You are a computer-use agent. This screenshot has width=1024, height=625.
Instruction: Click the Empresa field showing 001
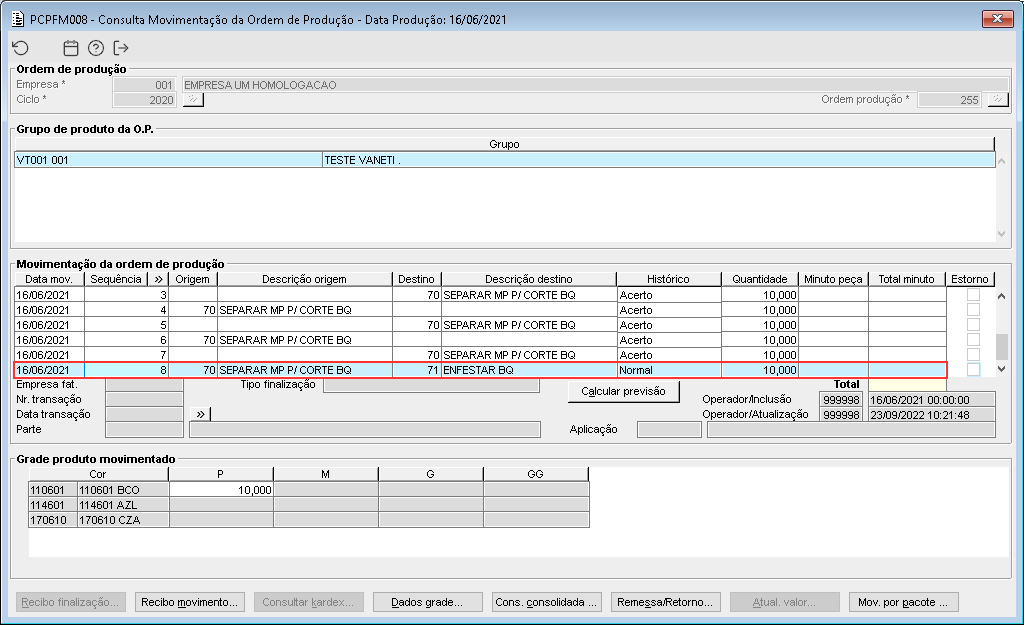(144, 85)
